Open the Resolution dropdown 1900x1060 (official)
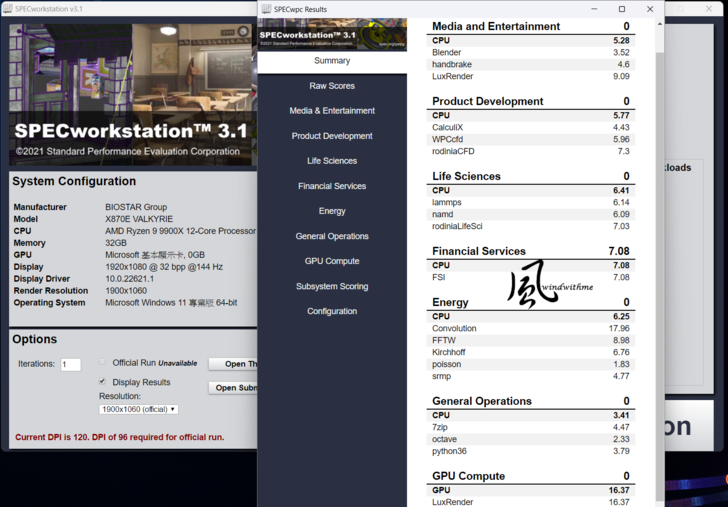The image size is (728, 507). 138,410
